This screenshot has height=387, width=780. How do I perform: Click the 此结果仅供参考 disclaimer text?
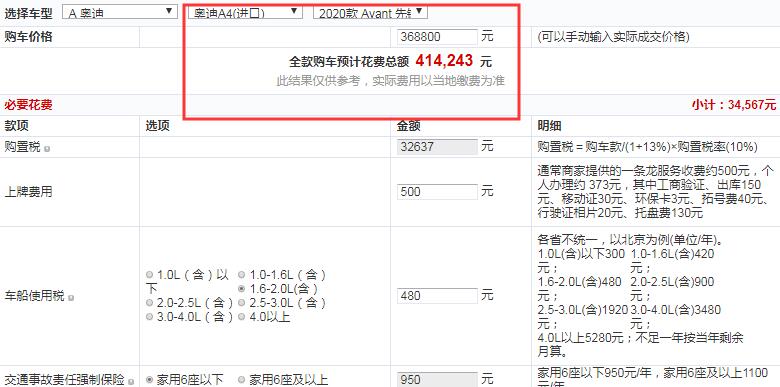coord(390,81)
